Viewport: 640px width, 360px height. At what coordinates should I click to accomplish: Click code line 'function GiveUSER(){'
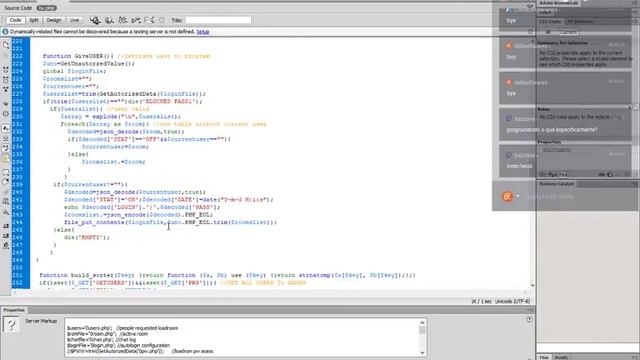78,56
